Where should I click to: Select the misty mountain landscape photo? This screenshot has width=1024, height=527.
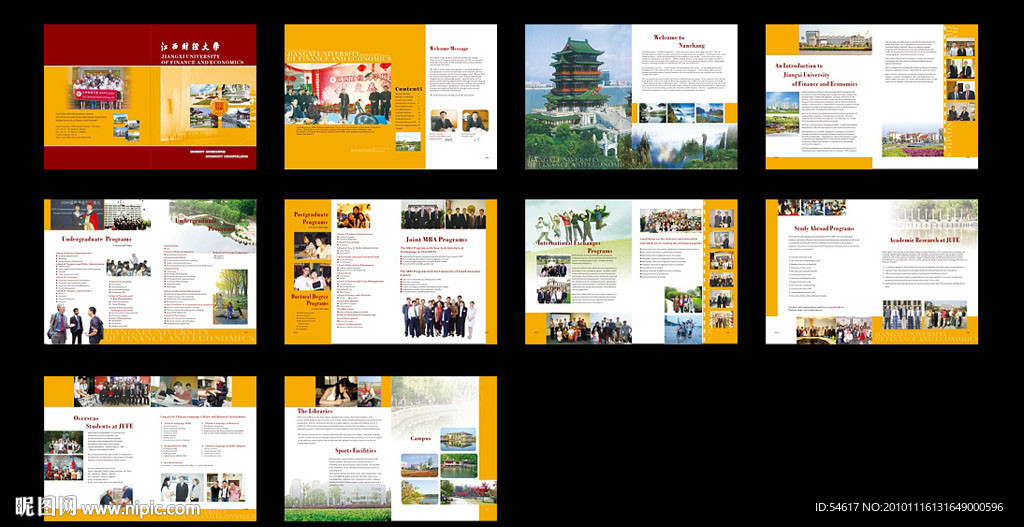point(684,145)
